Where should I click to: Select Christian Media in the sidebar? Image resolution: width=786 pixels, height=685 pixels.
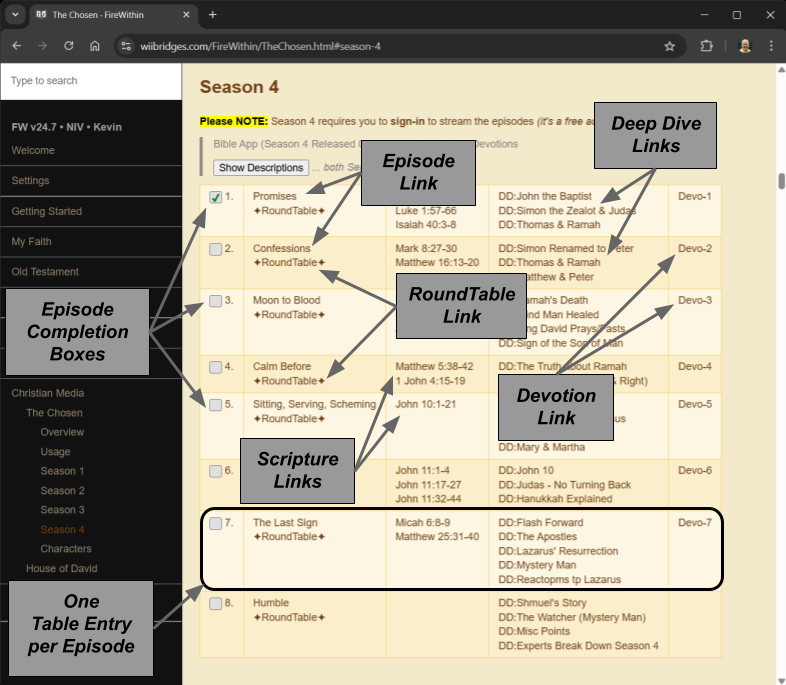pyautogui.click(x=48, y=393)
